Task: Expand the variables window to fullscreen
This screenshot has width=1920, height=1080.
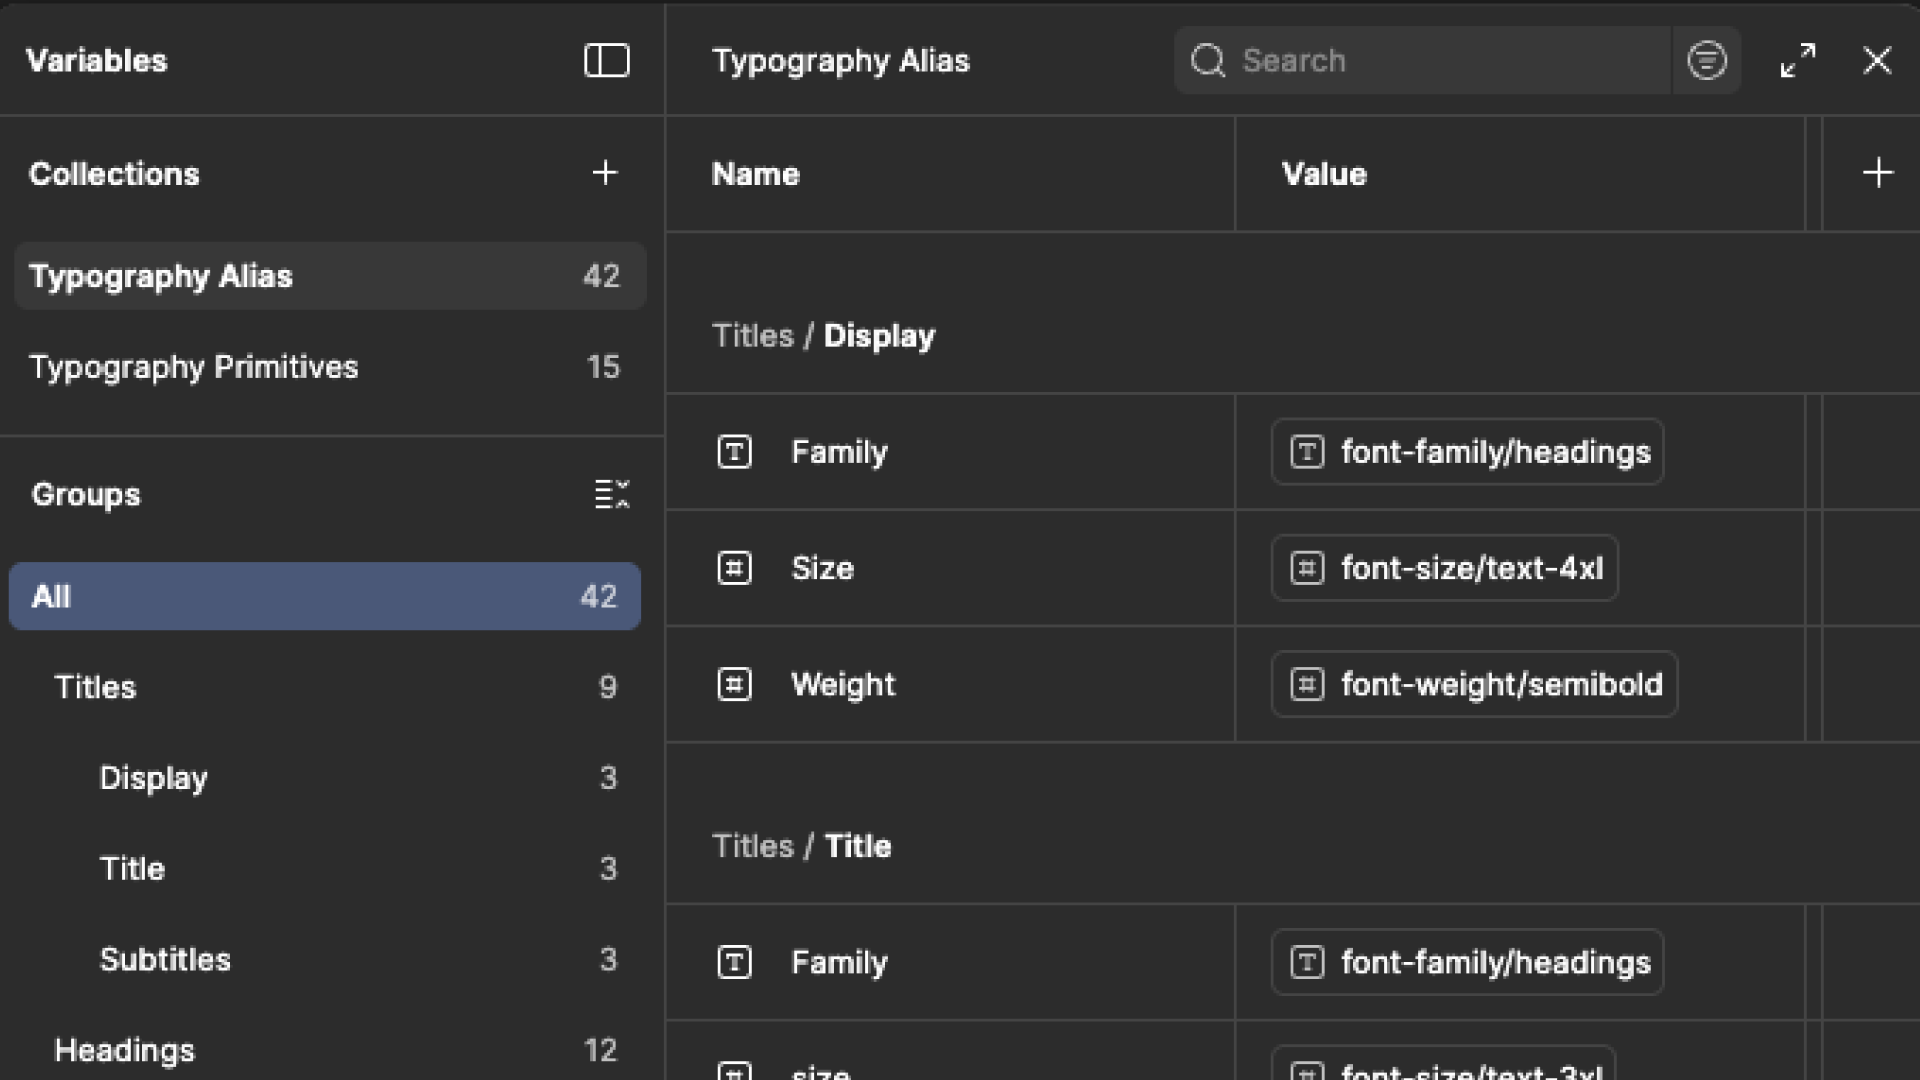Action: (1797, 61)
